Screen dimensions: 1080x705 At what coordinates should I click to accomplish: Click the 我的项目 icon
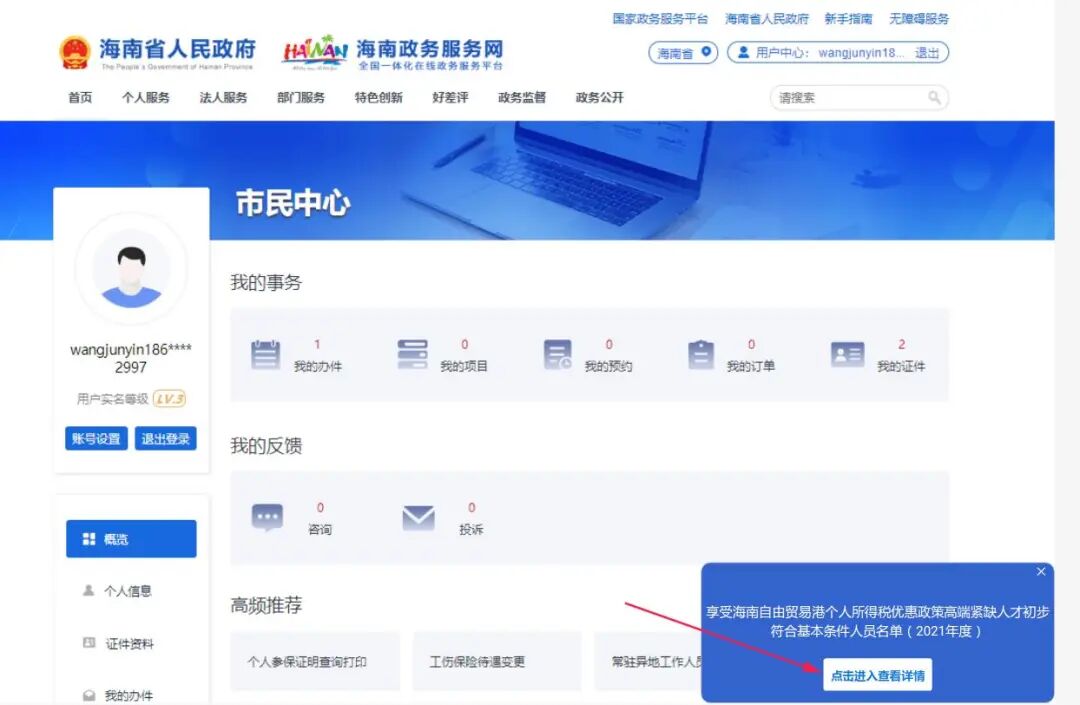coord(410,353)
